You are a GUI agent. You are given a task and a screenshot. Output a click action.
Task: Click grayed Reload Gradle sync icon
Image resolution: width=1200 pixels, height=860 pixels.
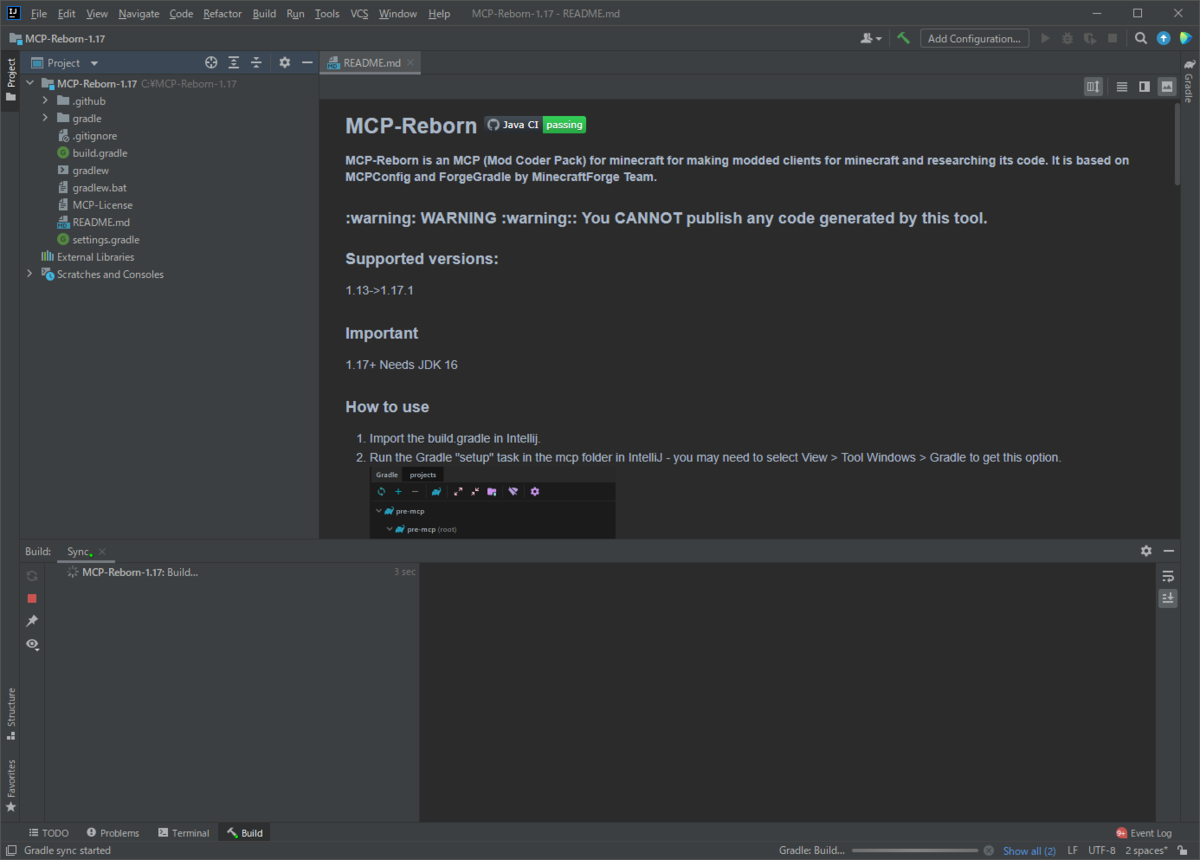[32, 576]
